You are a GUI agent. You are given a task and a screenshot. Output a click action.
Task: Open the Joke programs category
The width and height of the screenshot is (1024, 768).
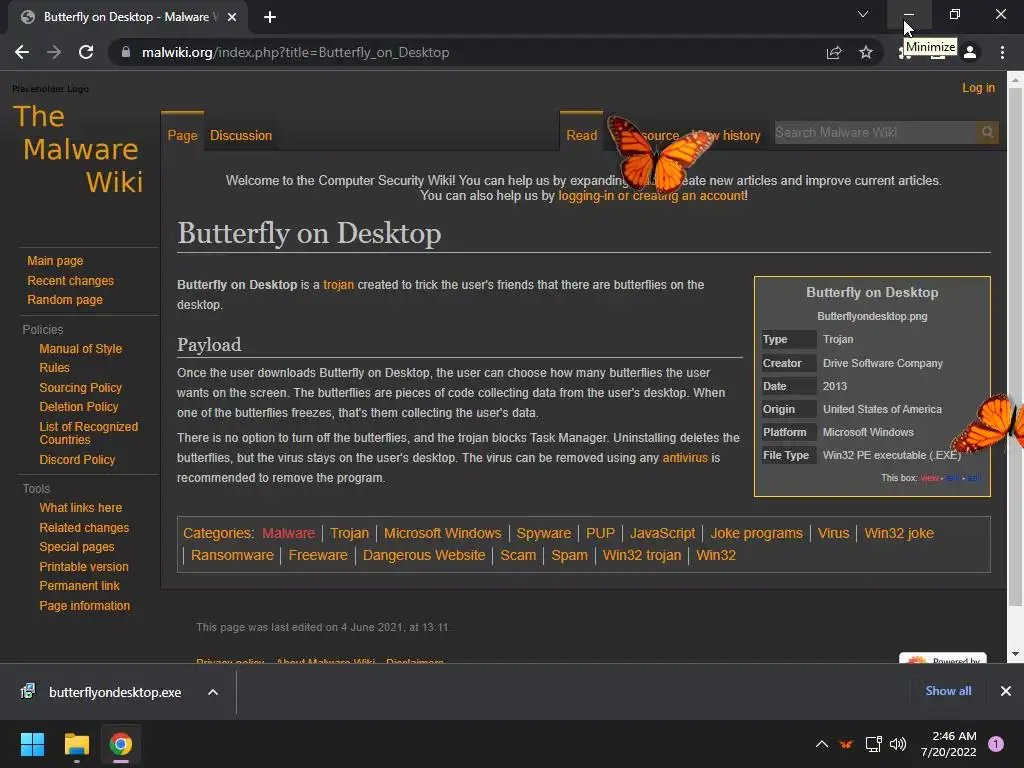pos(756,533)
